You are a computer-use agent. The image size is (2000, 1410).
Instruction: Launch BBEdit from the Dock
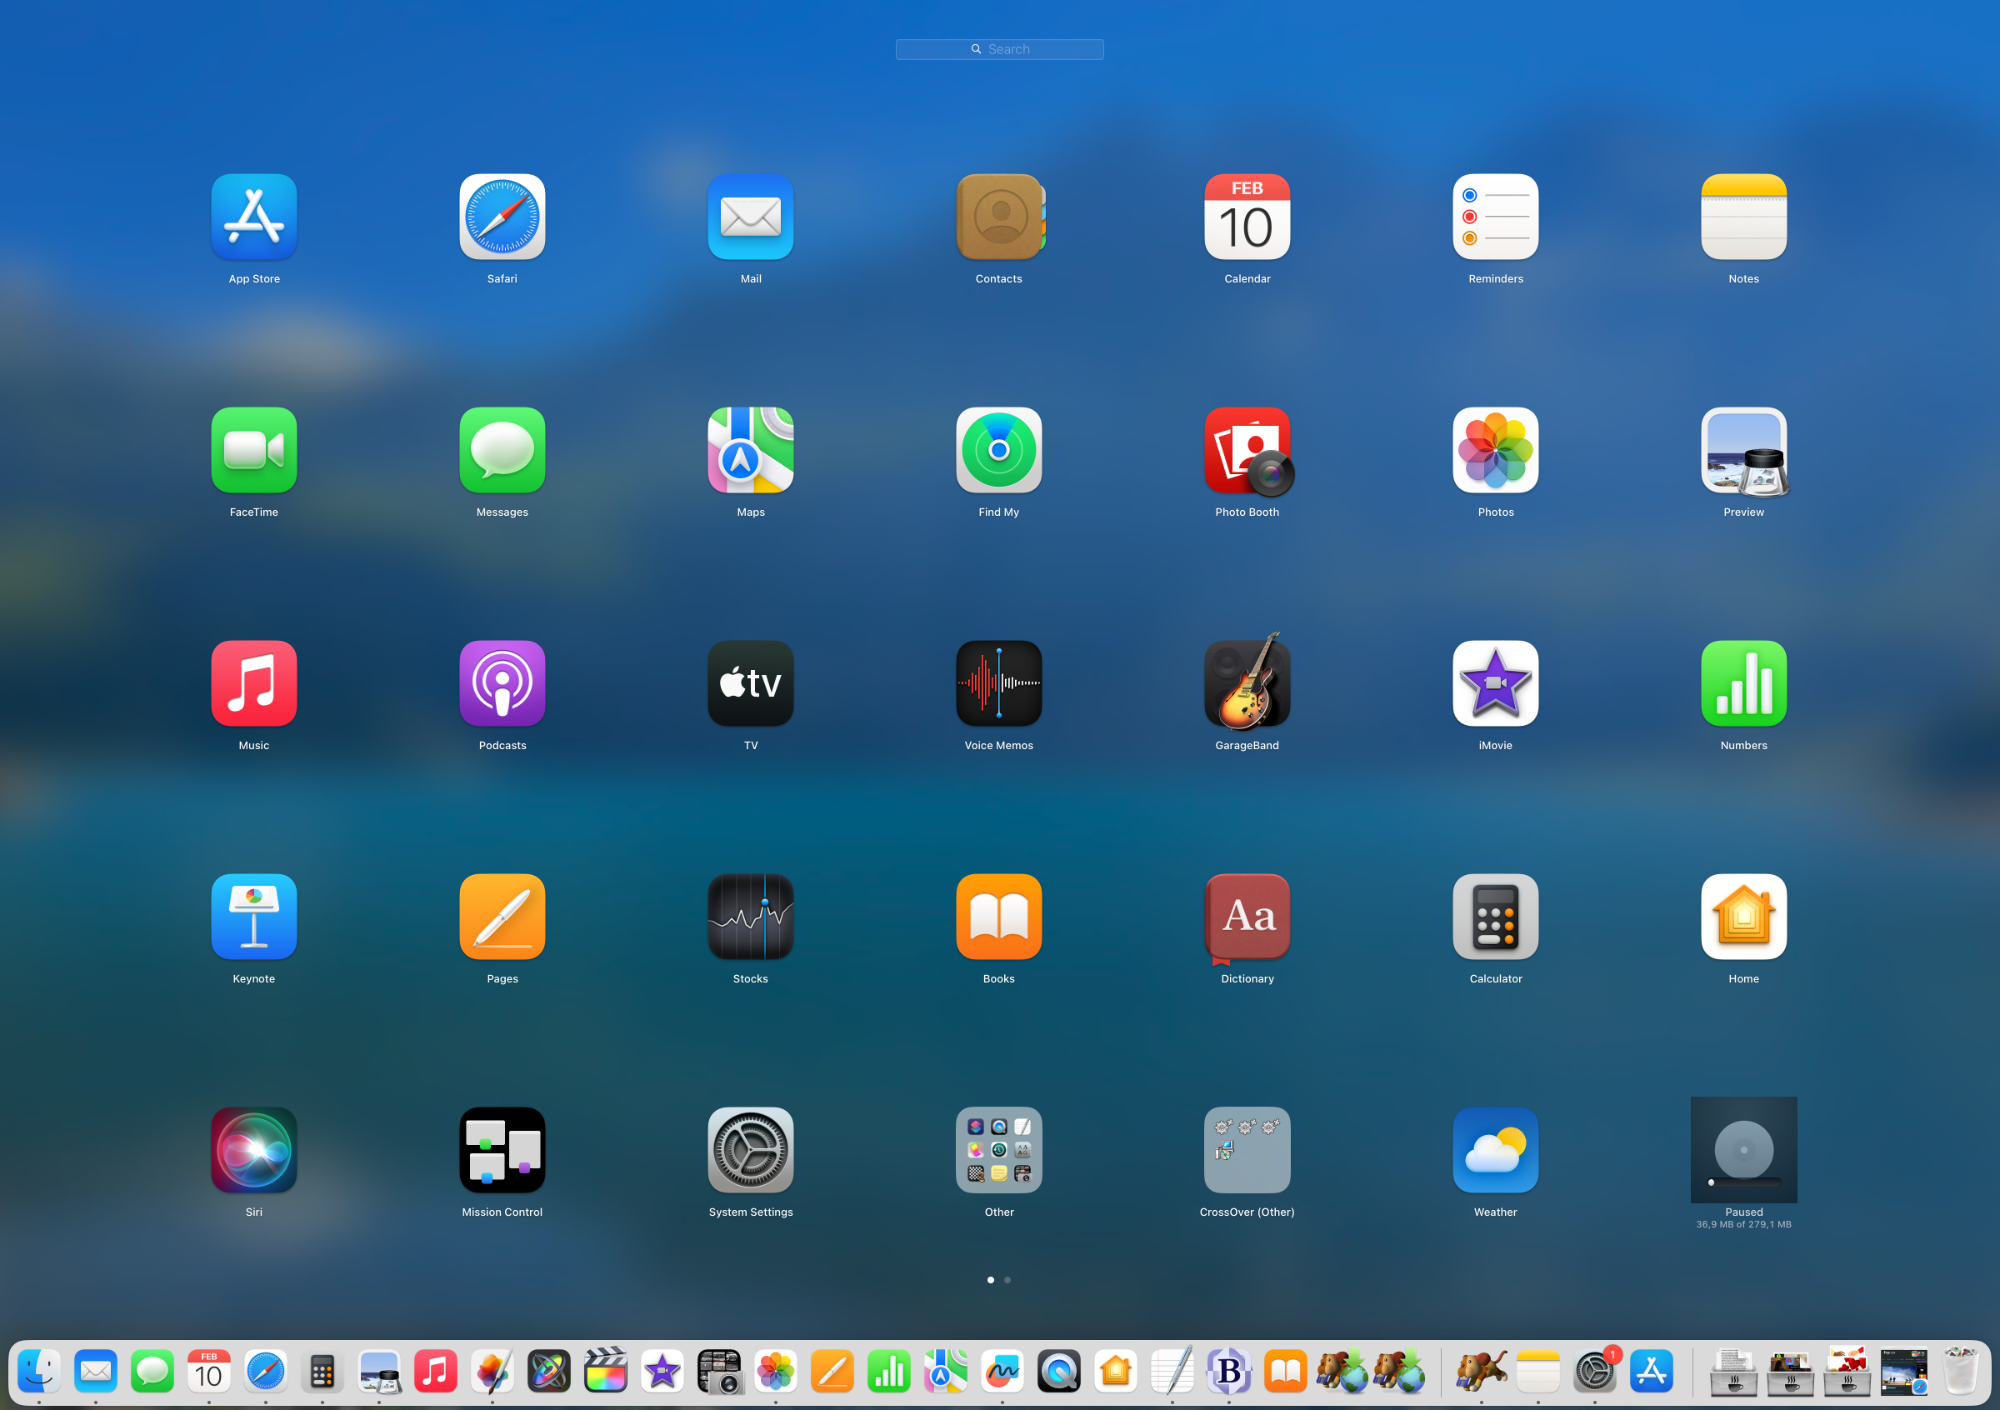coord(1229,1372)
